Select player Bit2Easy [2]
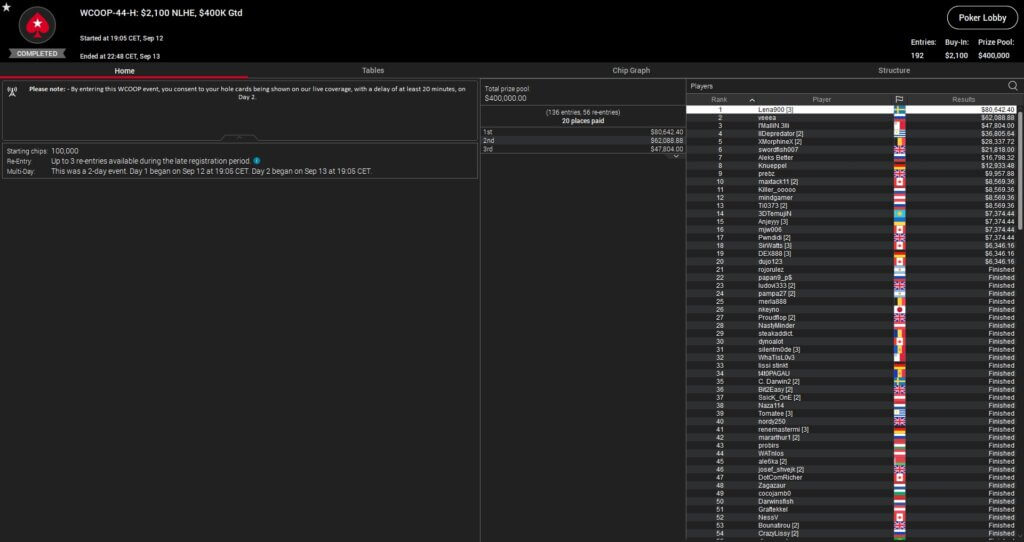The image size is (1024, 542). pyautogui.click(x=852, y=390)
